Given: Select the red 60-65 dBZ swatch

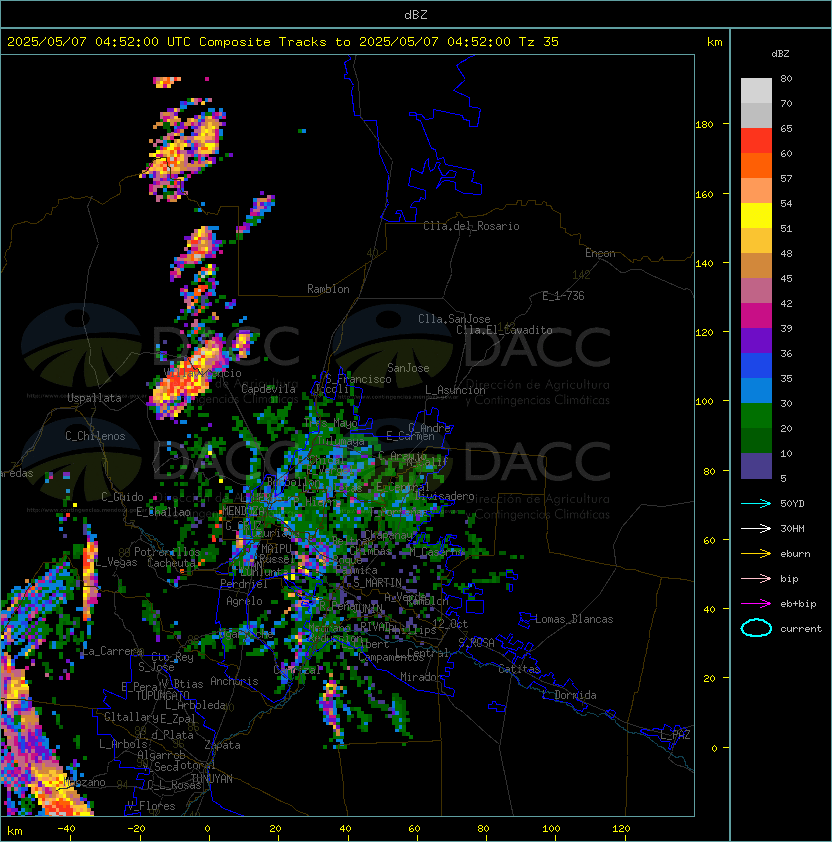Looking at the screenshot, I should click(756, 141).
